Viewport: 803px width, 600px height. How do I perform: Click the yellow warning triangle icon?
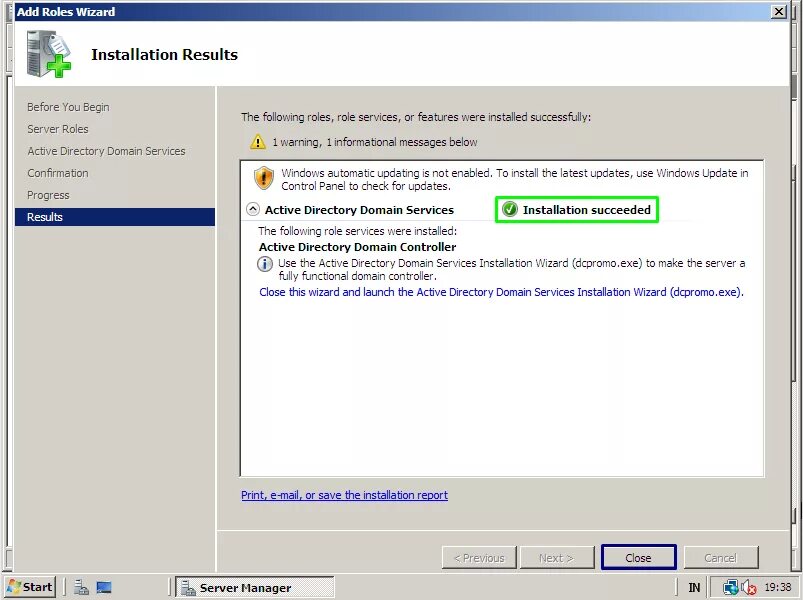click(258, 141)
